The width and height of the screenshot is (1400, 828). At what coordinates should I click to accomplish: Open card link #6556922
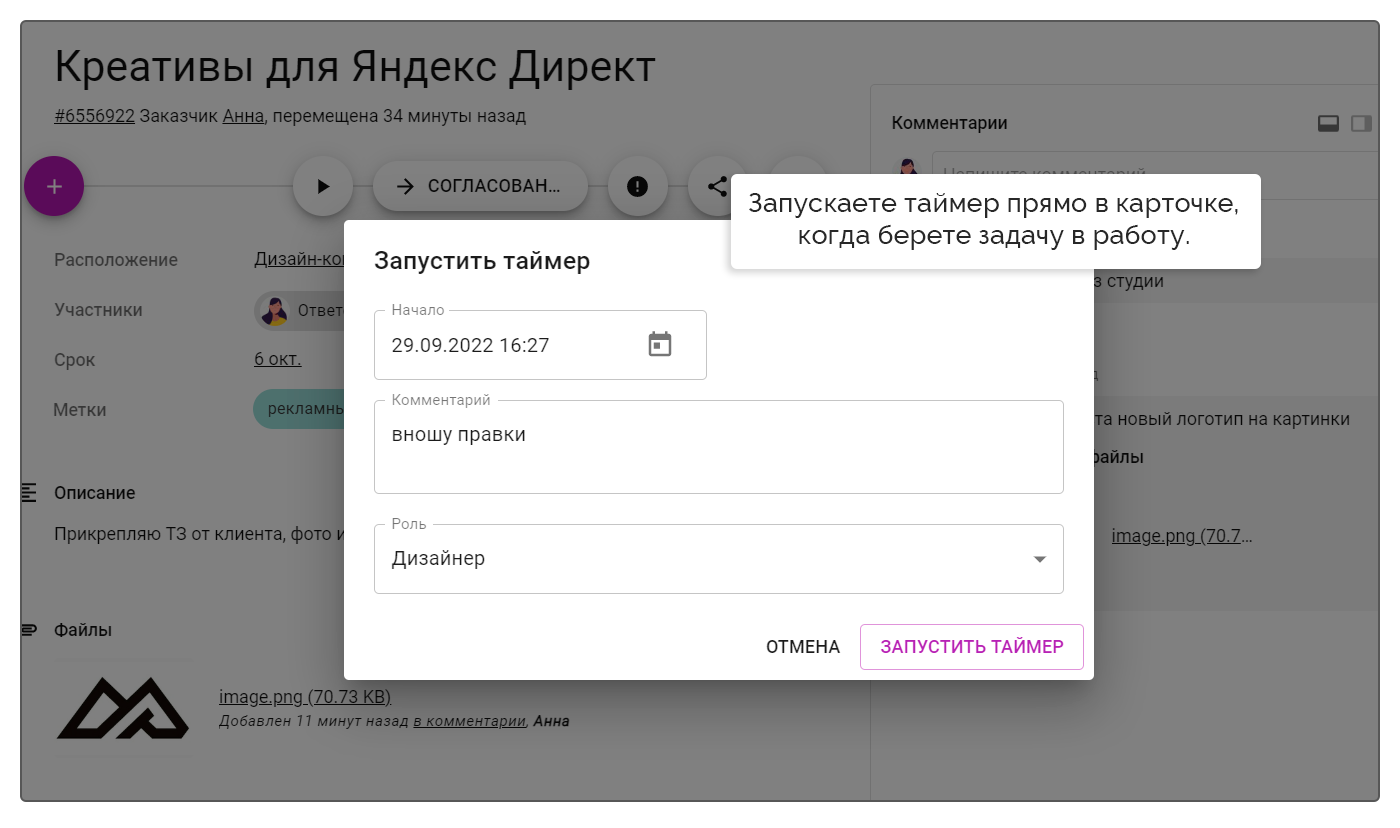[94, 116]
